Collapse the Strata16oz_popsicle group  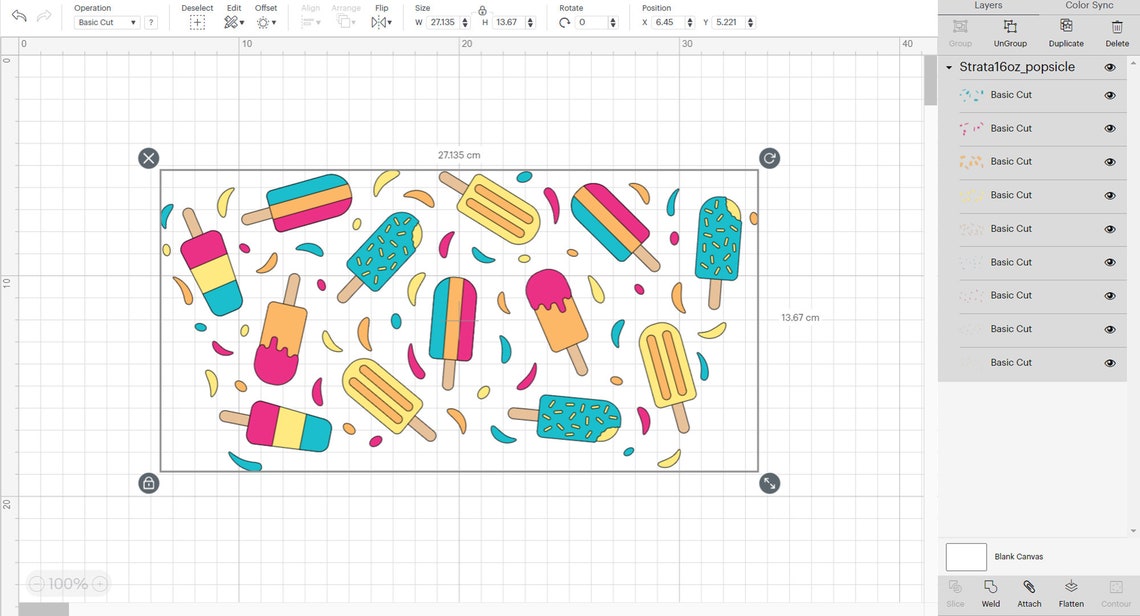click(x=949, y=67)
